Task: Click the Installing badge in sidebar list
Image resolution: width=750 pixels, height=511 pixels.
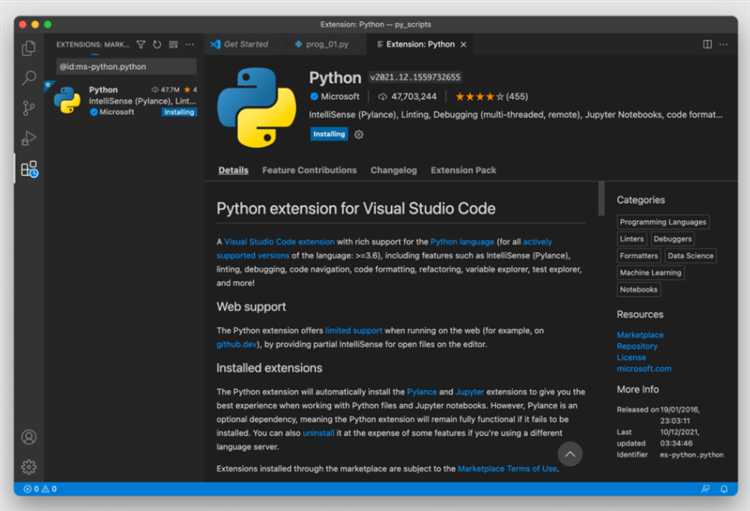Action: 179,112
